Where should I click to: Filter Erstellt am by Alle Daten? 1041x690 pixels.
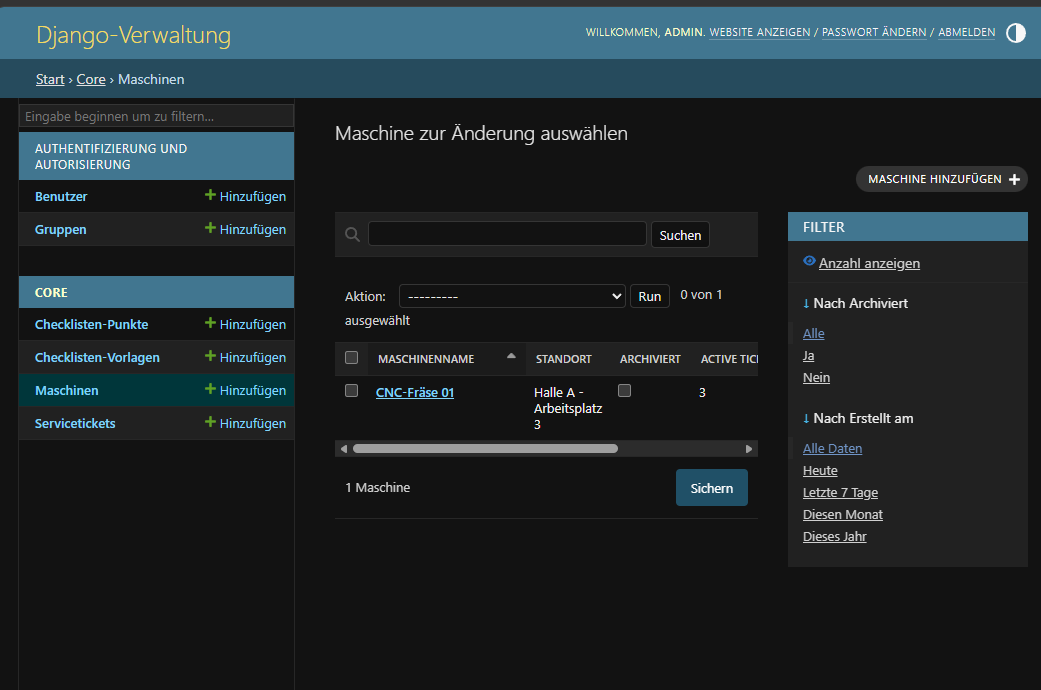[832, 448]
